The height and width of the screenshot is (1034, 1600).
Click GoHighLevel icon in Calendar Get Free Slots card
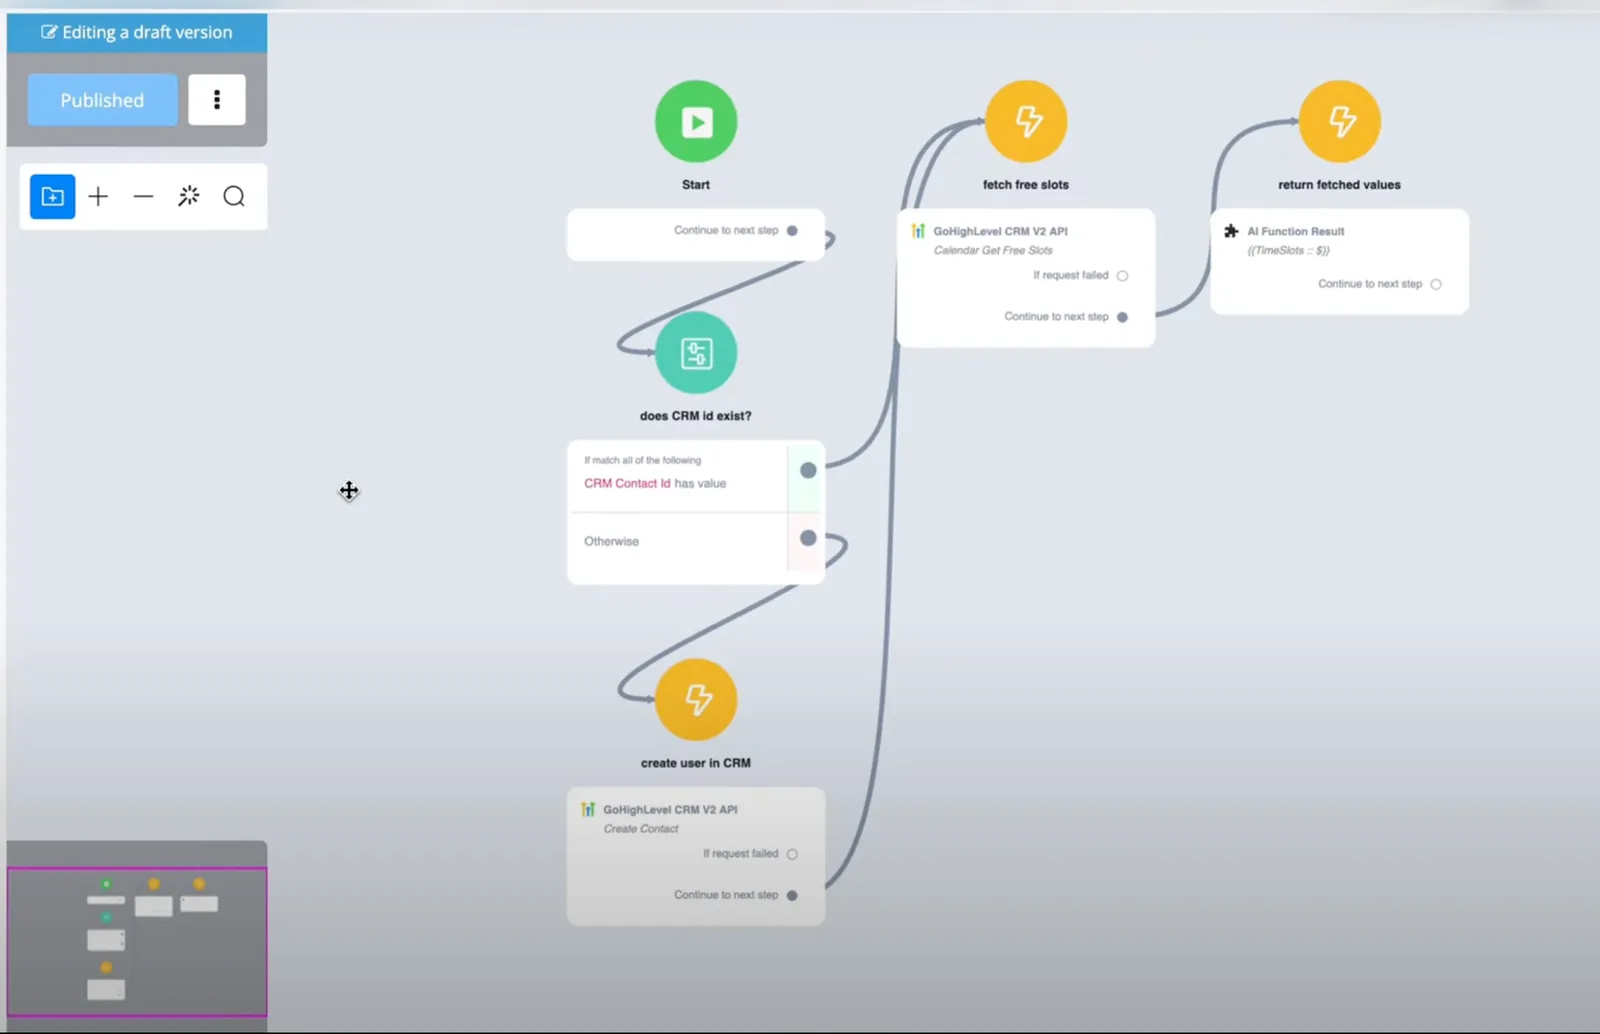click(918, 231)
